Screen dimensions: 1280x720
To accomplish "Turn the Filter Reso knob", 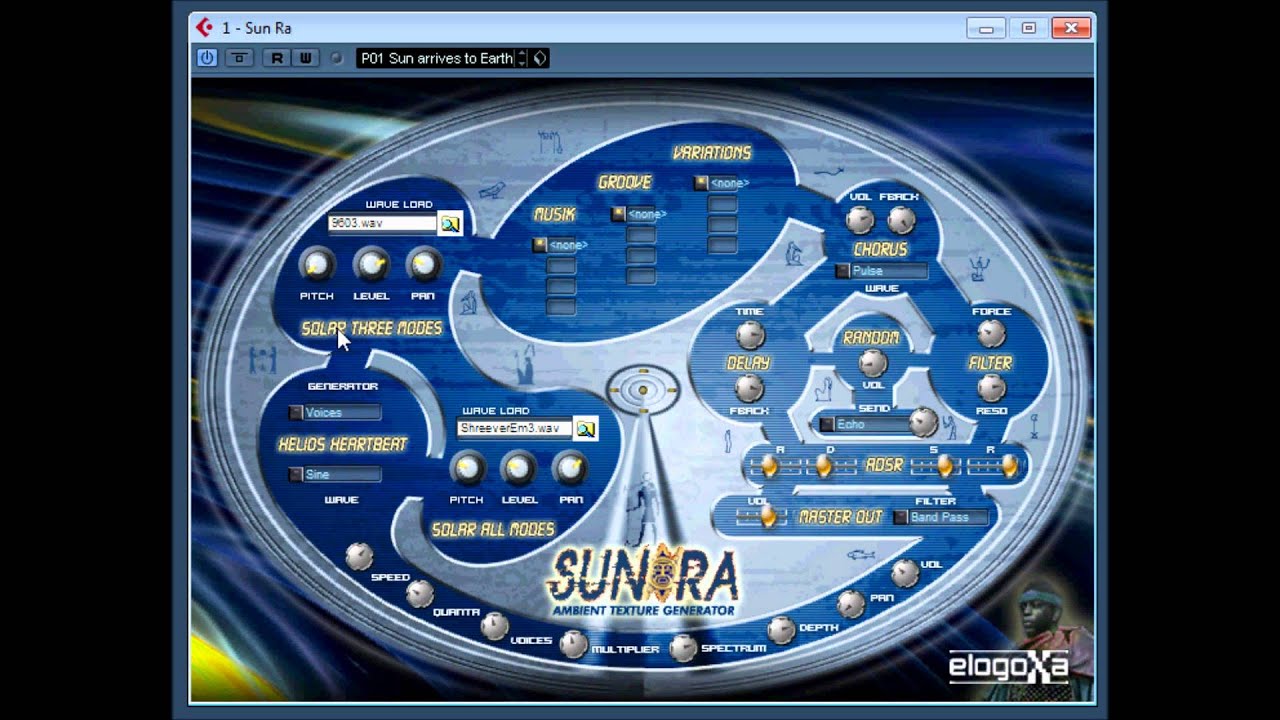I will [x=991, y=388].
